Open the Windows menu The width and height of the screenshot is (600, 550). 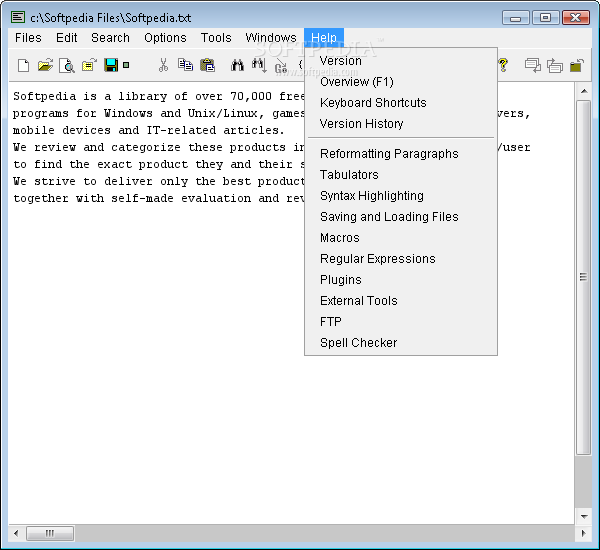pyautogui.click(x=271, y=38)
